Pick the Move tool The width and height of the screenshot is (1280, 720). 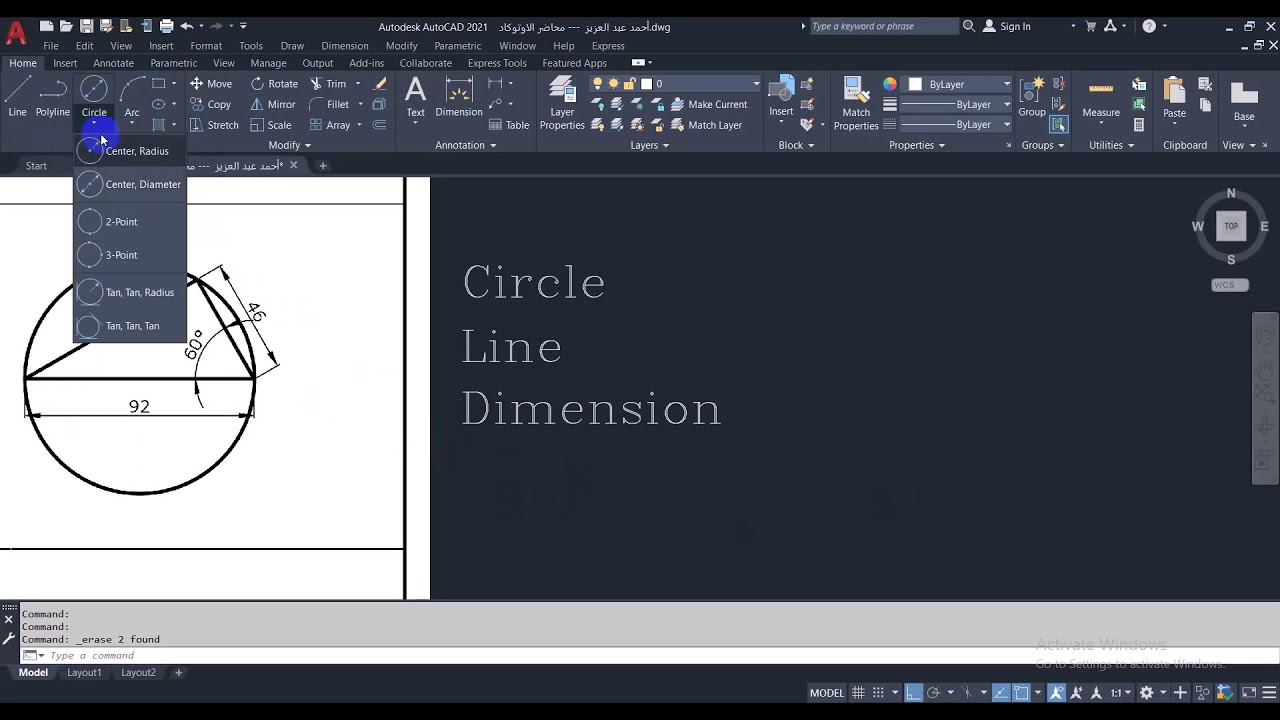point(211,84)
